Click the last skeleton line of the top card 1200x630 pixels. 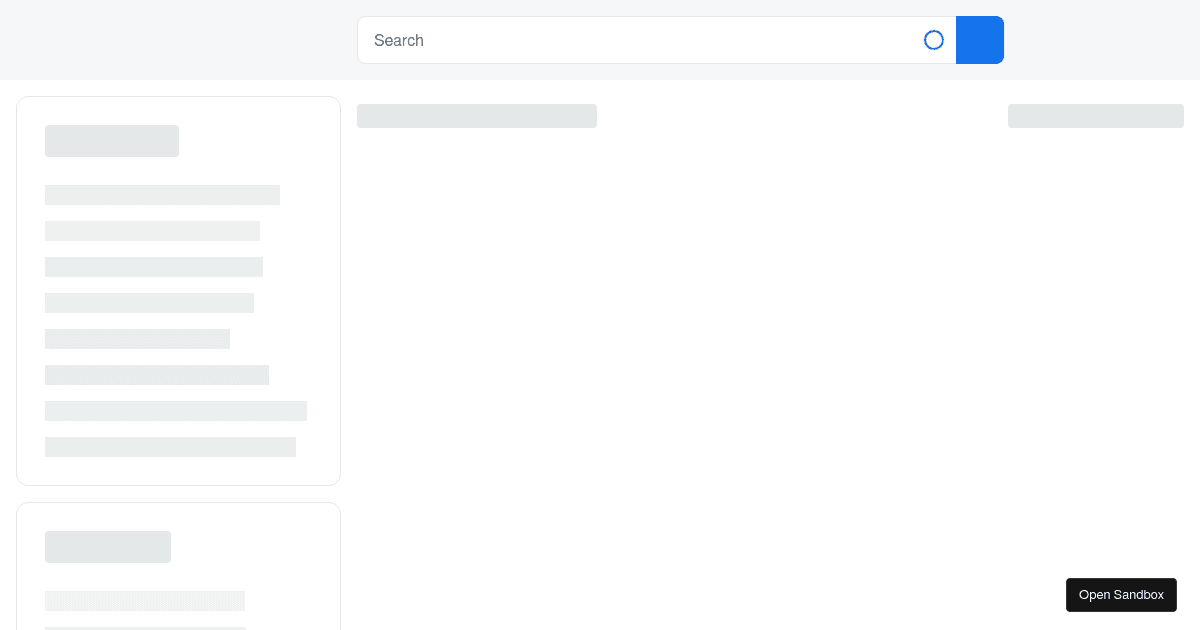tap(170, 447)
